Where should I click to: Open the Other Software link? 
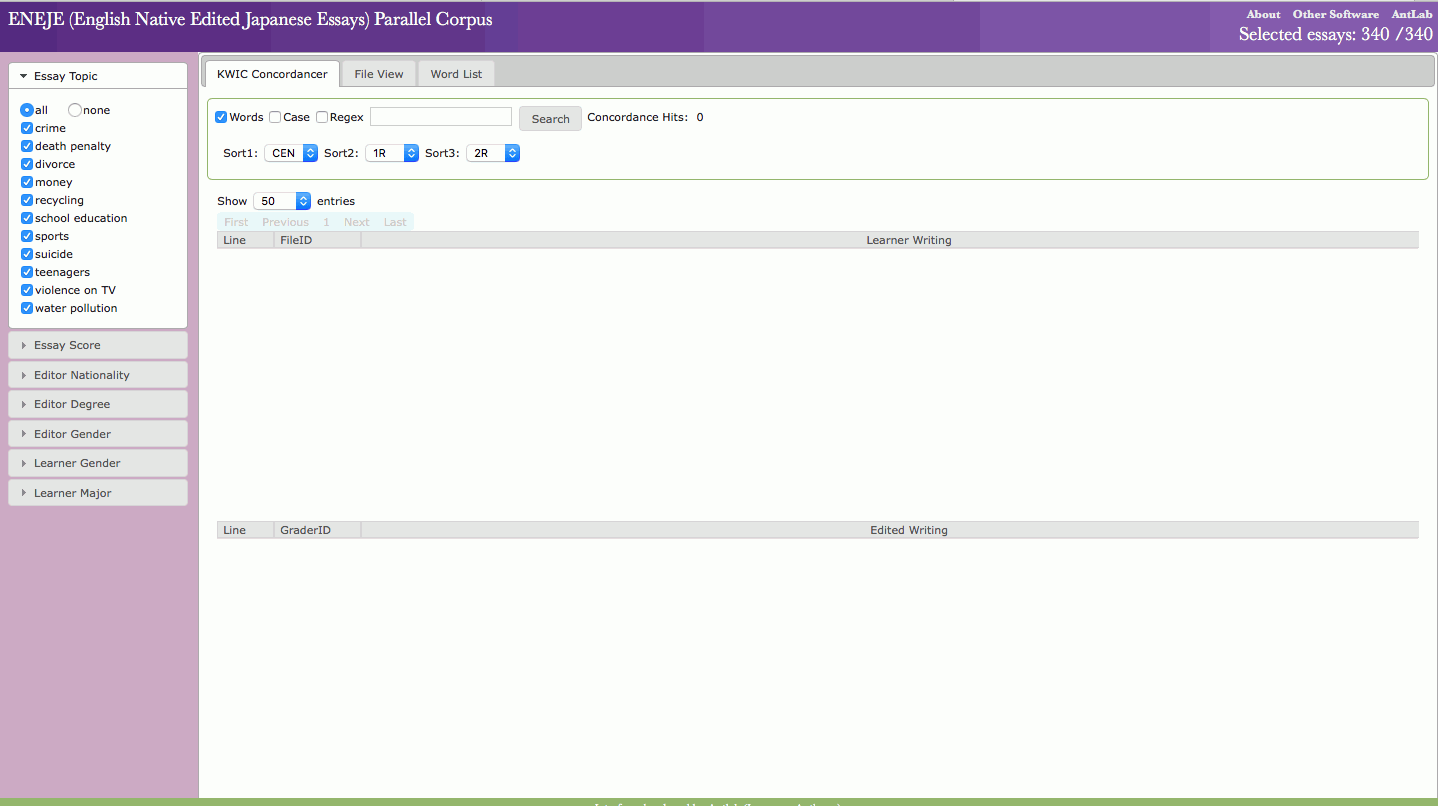coord(1335,14)
